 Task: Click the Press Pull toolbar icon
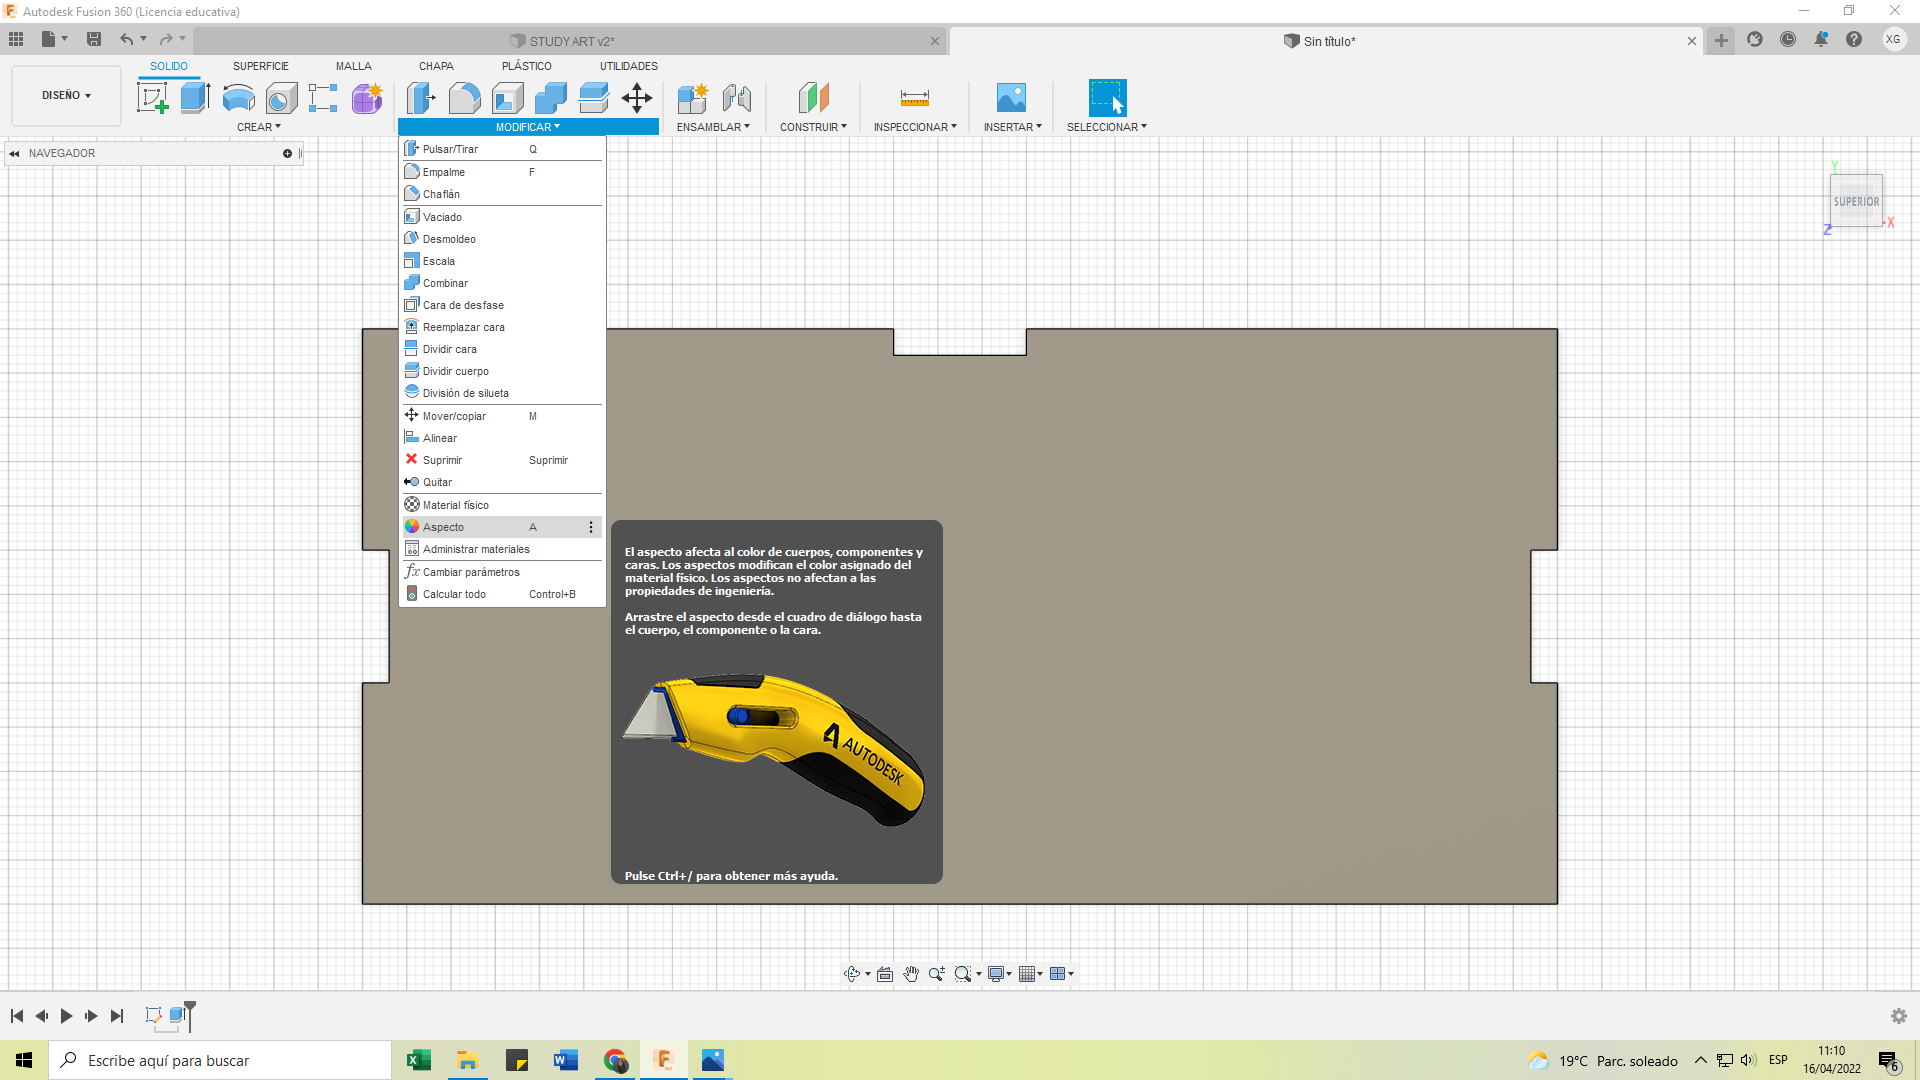(x=421, y=98)
